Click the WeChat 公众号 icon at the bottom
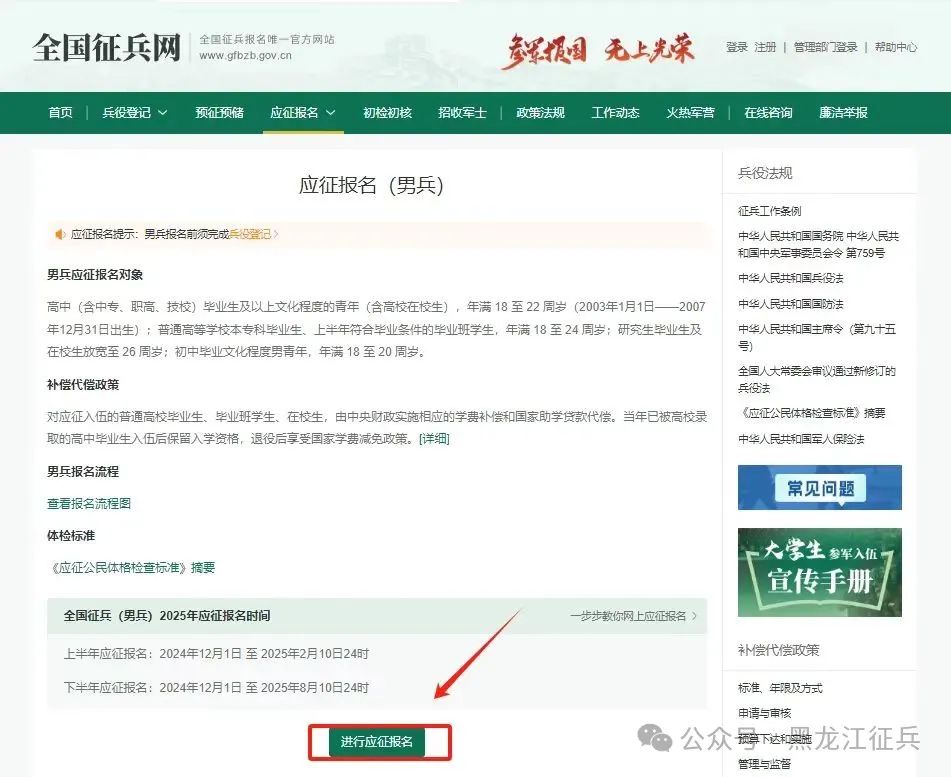Image resolution: width=951 pixels, height=777 pixels. coord(656,737)
